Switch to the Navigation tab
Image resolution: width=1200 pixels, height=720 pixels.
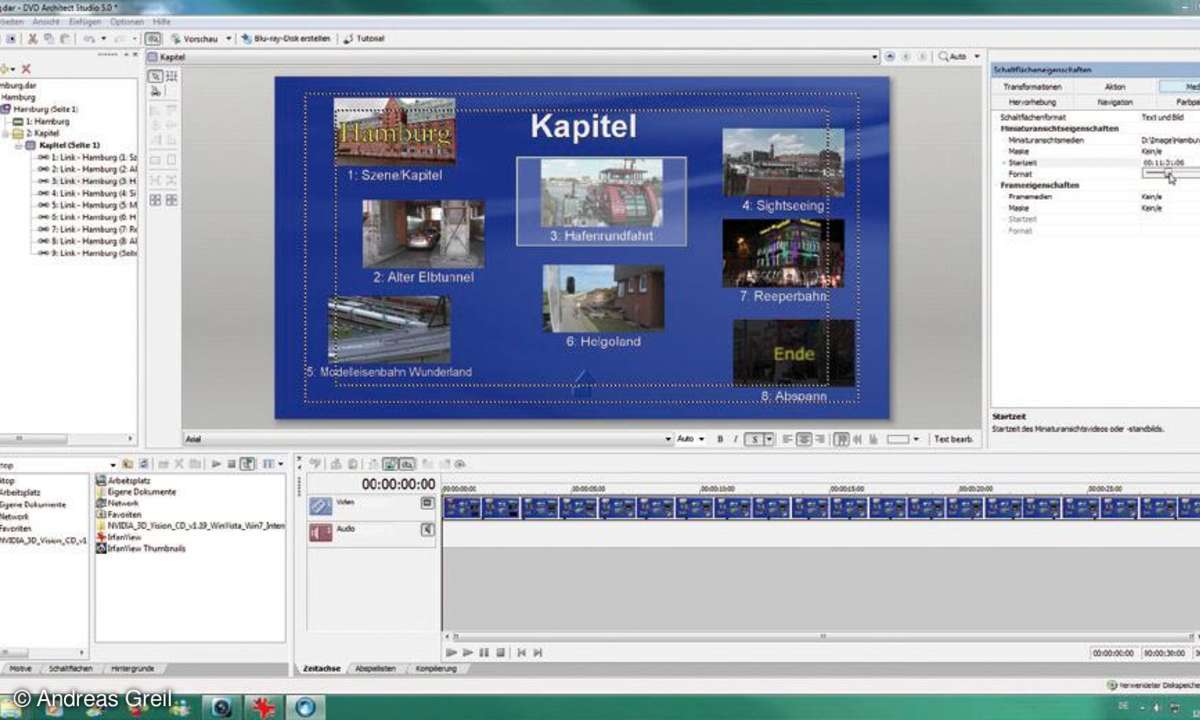point(1115,102)
